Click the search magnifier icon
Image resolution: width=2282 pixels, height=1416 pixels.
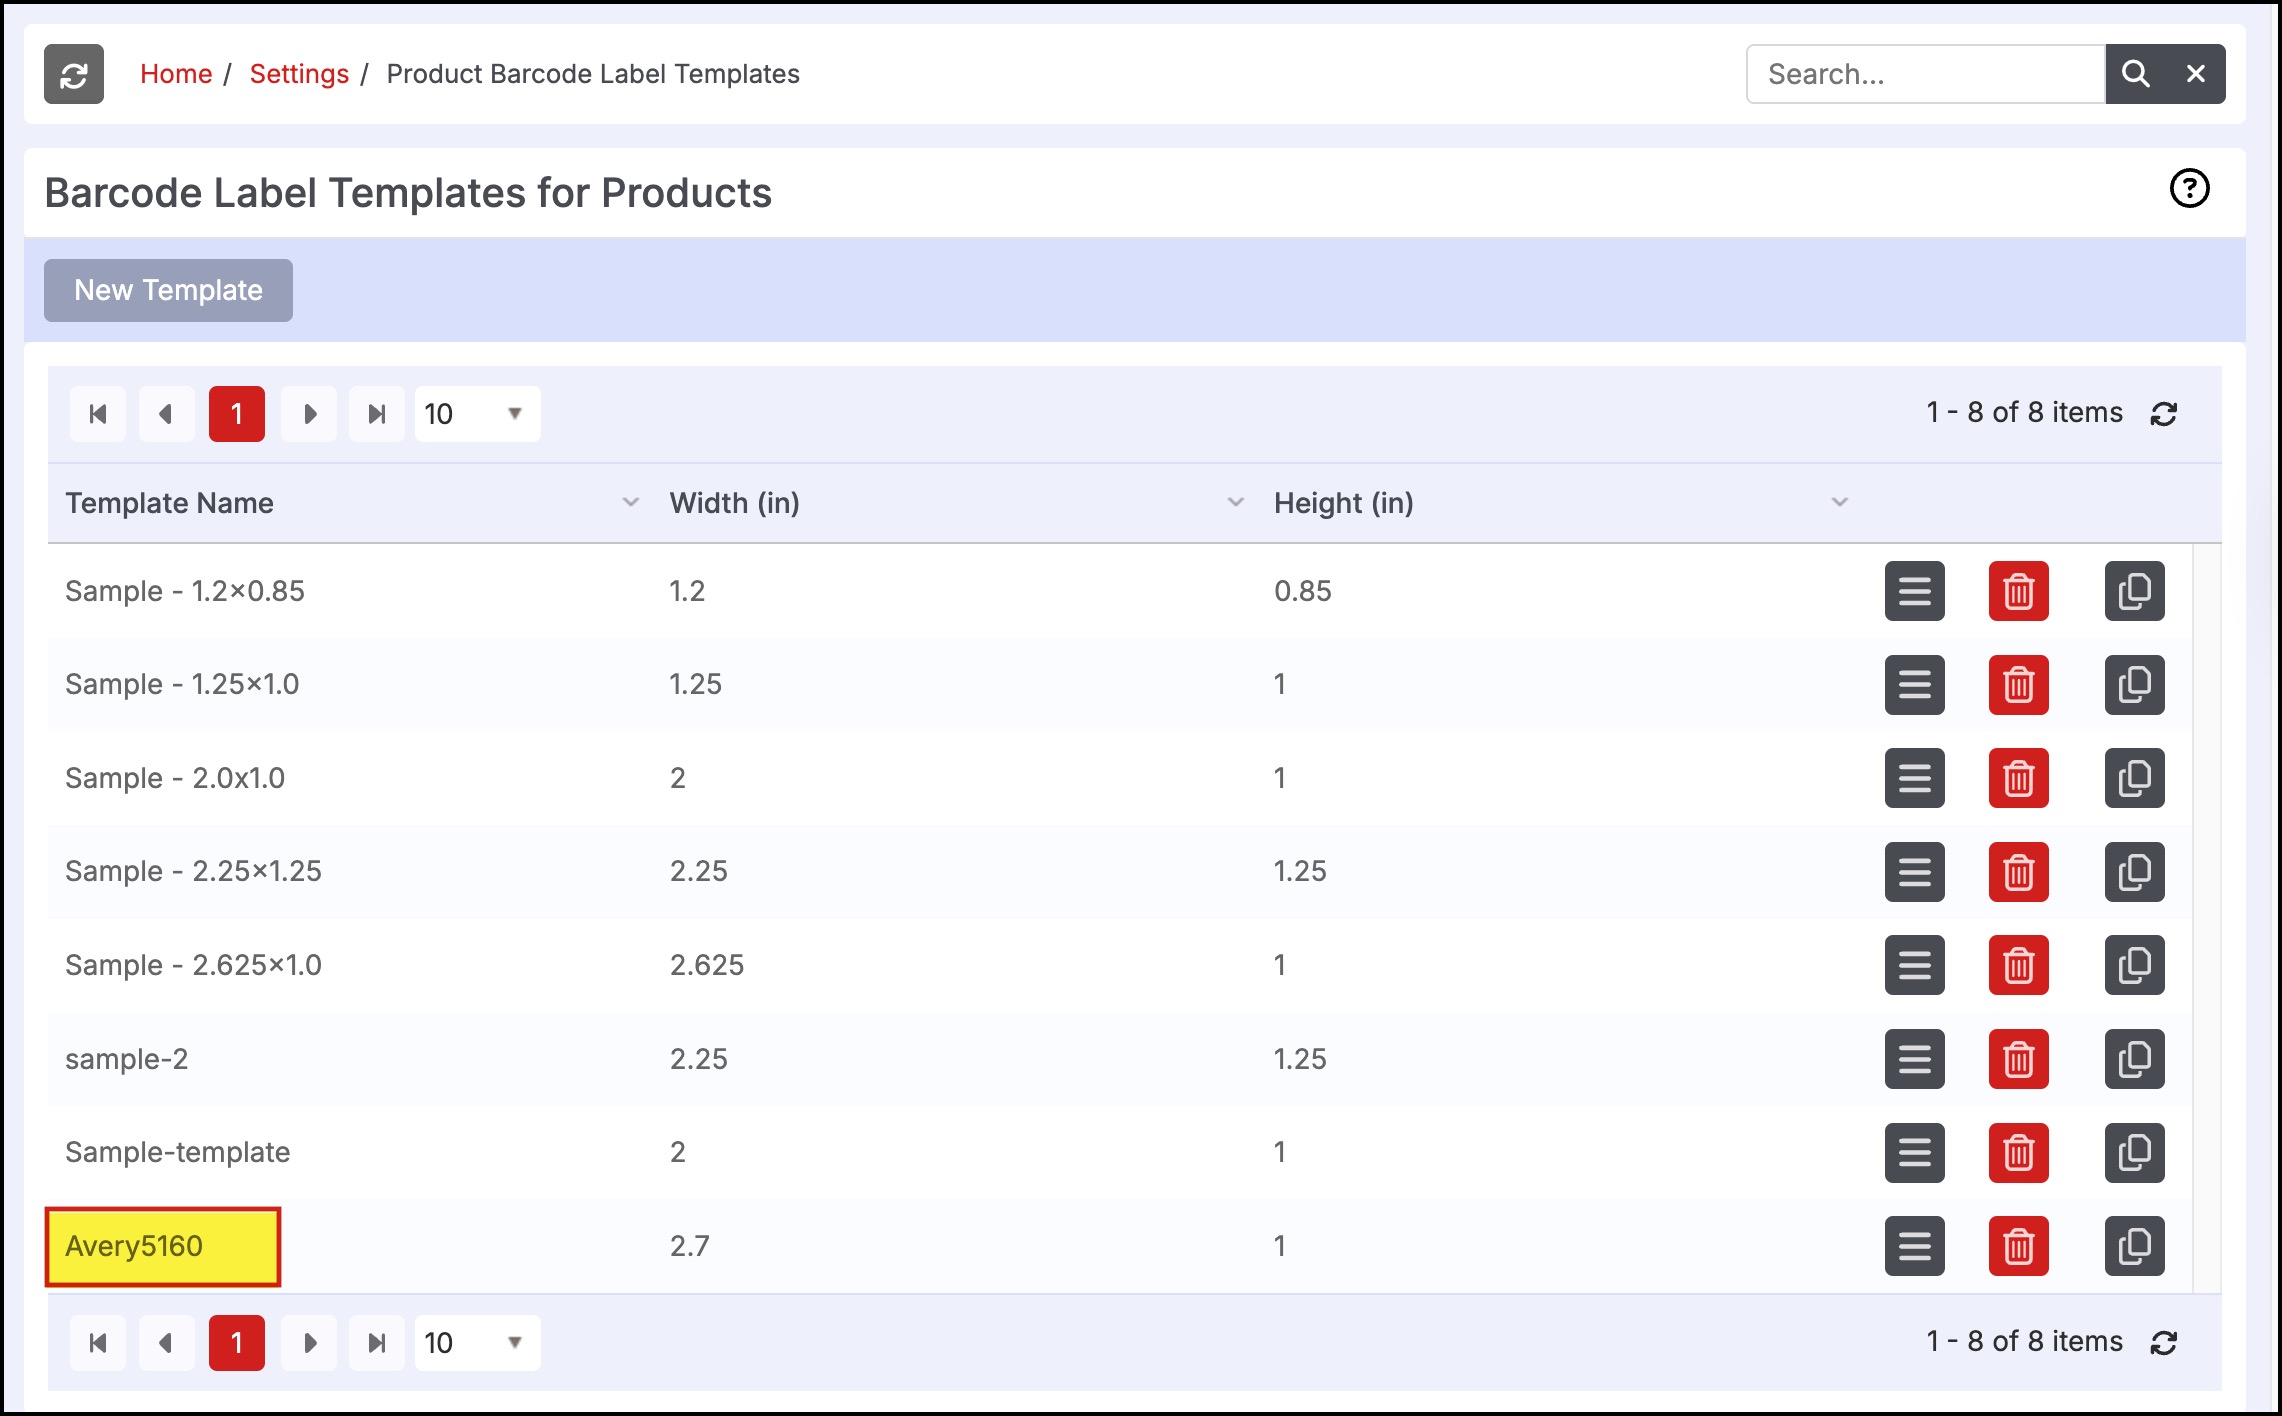tap(2135, 74)
